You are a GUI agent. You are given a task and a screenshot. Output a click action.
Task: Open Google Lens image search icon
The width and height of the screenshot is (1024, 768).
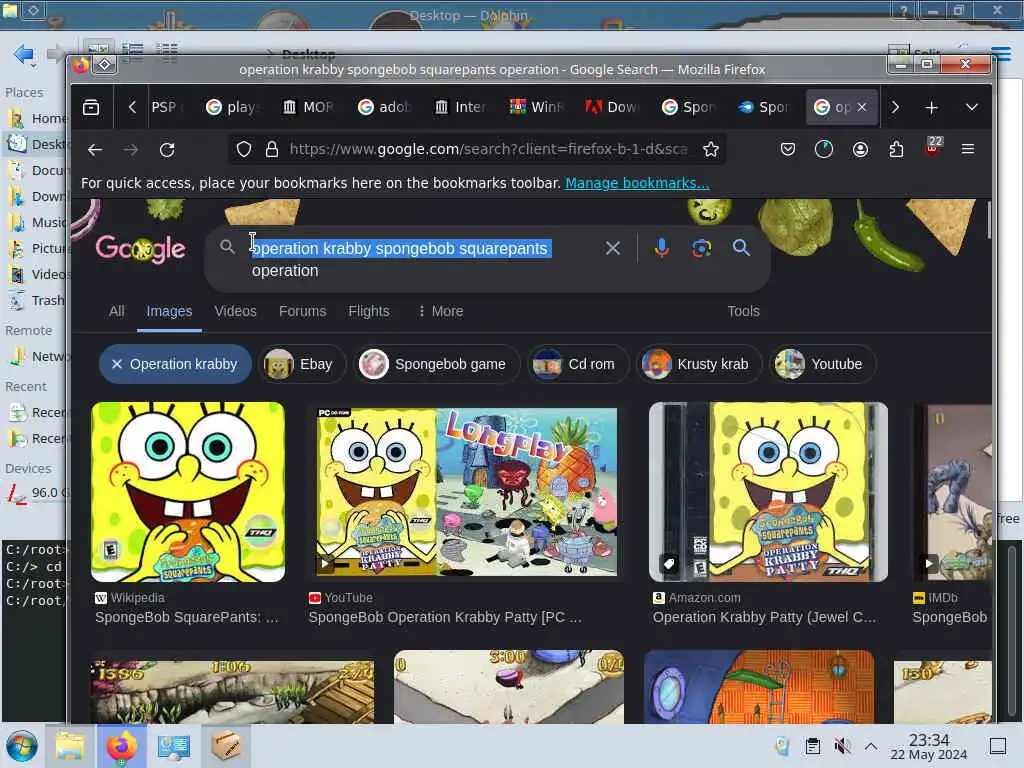tap(701, 248)
